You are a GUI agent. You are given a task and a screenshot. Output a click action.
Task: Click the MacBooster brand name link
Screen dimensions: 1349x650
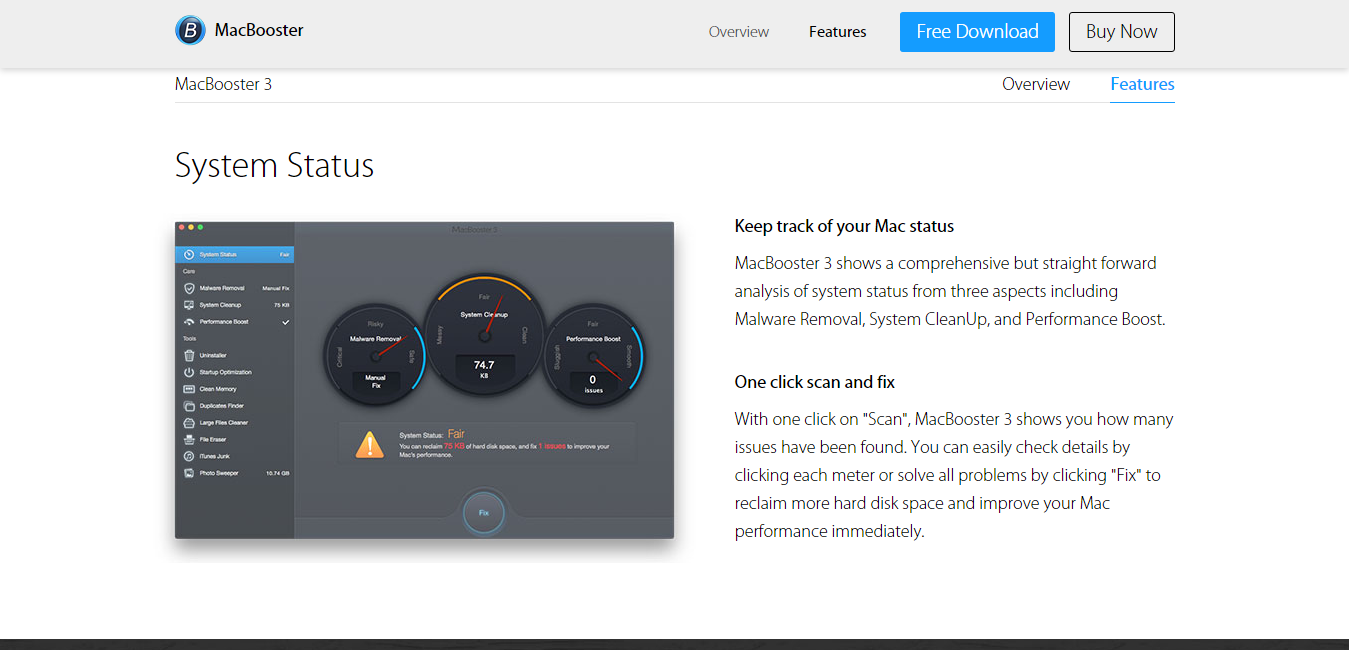tap(259, 30)
